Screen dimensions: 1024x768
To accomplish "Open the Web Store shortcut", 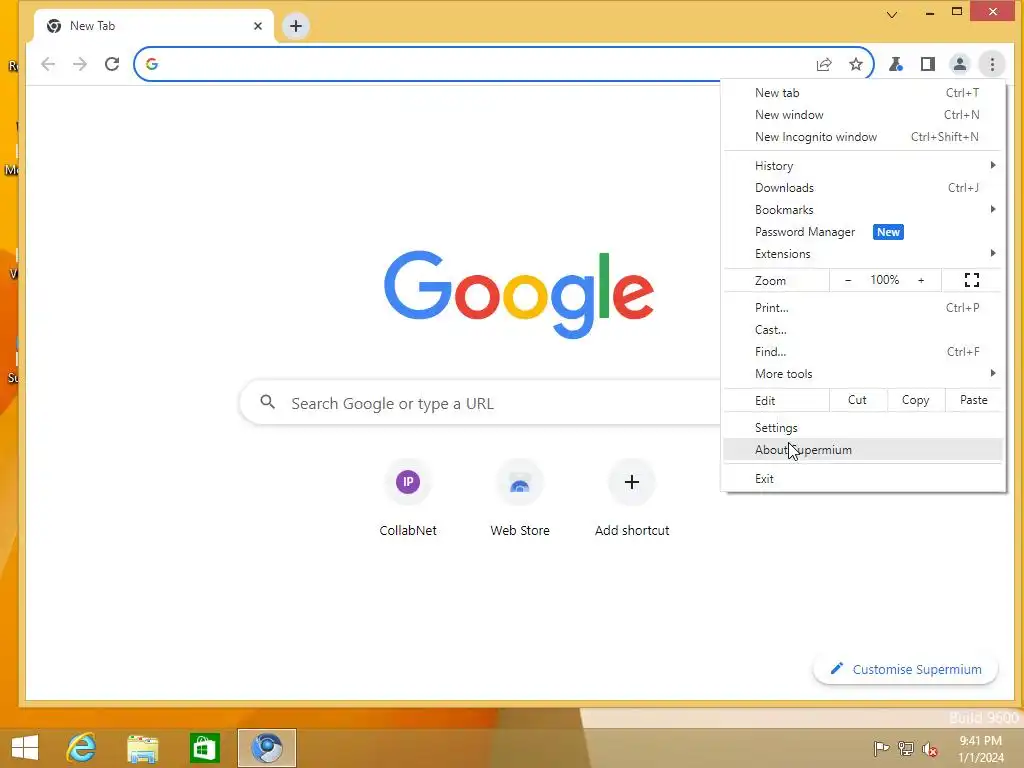I will 520,498.
